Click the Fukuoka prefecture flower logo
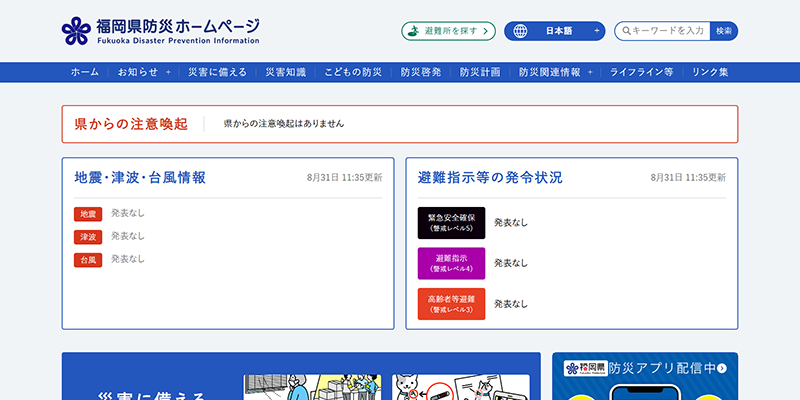The width and height of the screenshot is (800, 400). click(x=76, y=31)
